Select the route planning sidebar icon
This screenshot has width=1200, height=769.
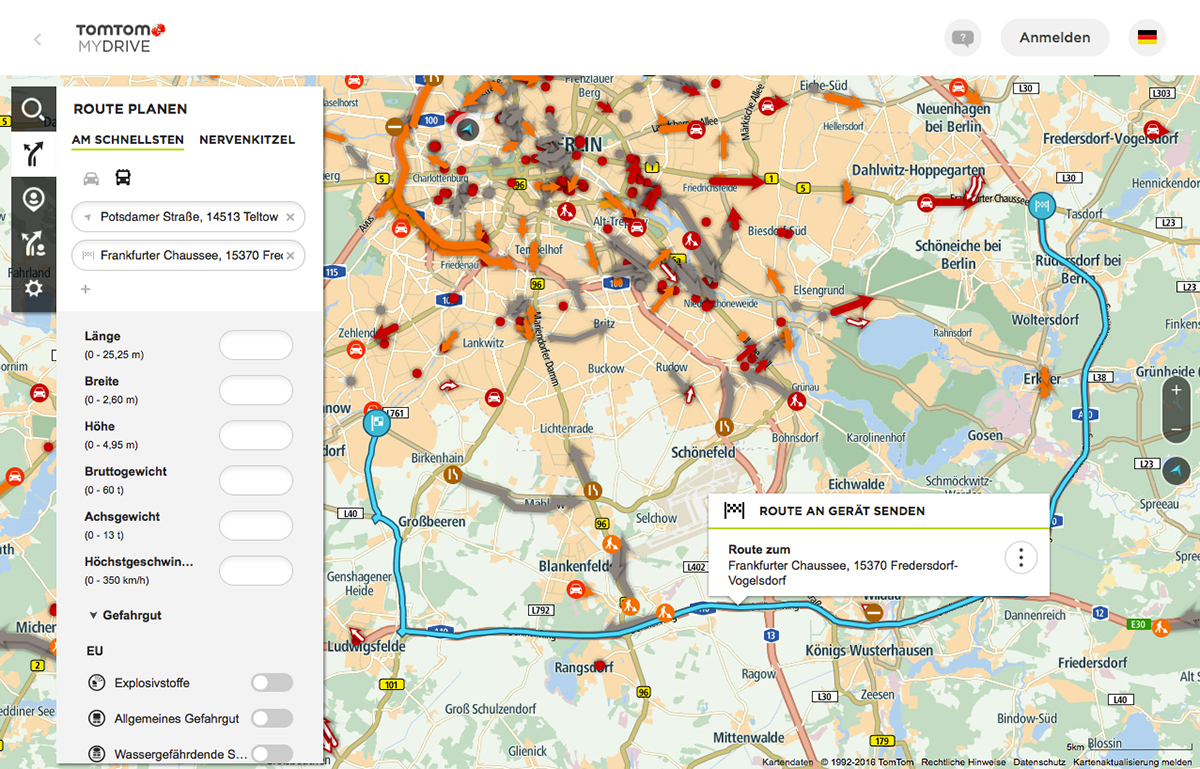click(x=33, y=154)
